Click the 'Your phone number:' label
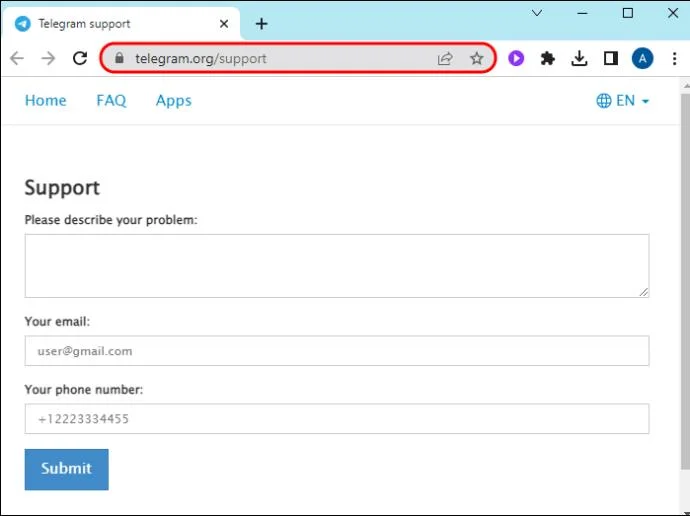The height and width of the screenshot is (516, 690). (84, 390)
